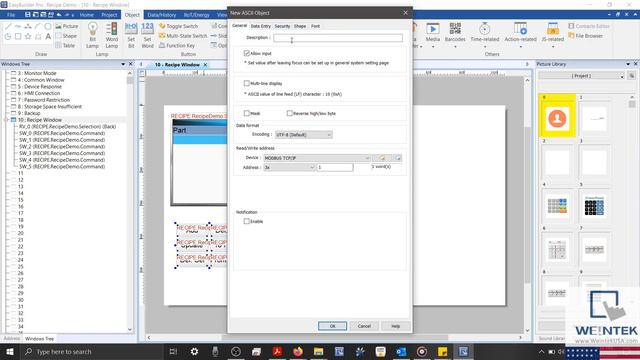Click the undo arrow in quick access

tap(59, 15)
